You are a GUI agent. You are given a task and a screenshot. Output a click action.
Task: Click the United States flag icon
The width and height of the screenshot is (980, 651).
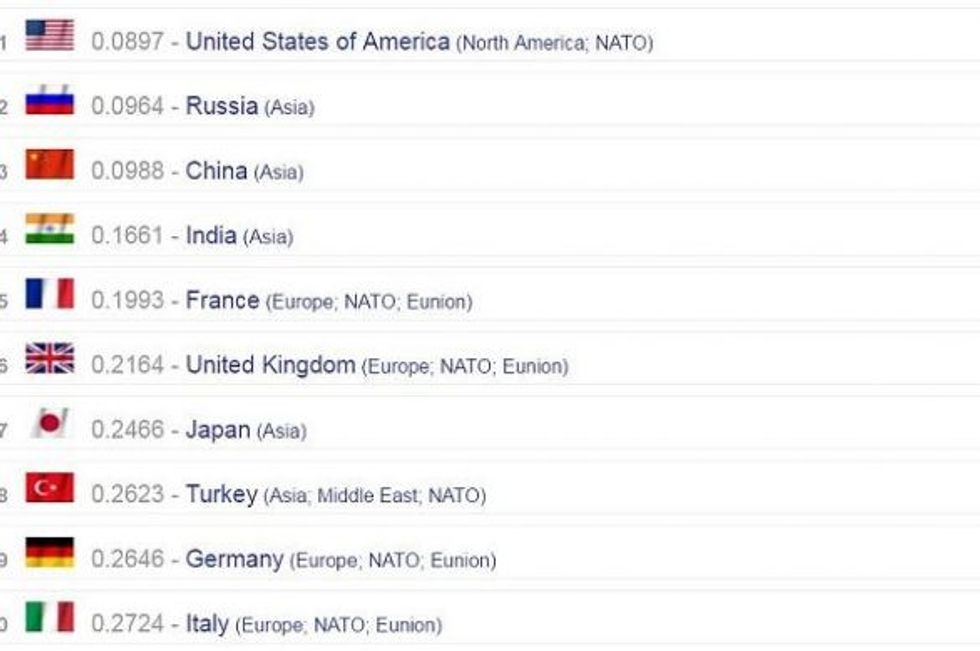(x=49, y=35)
